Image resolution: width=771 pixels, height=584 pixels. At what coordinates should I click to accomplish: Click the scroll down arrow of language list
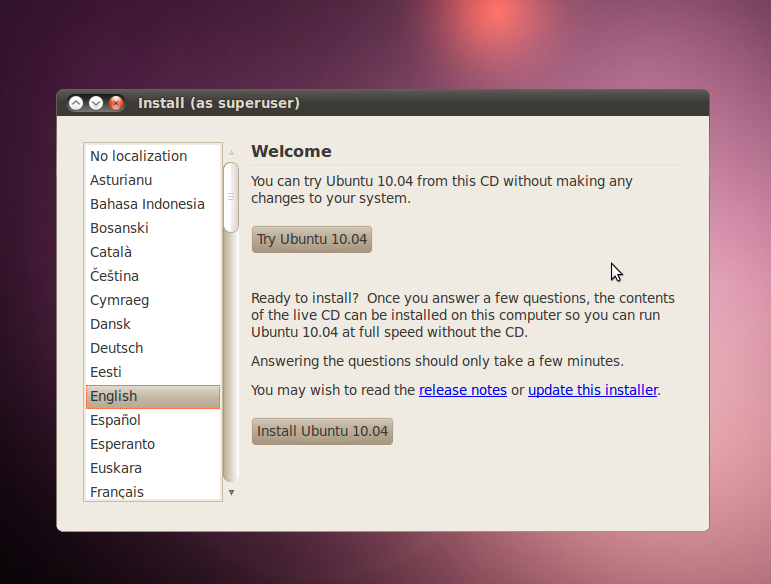pos(231,493)
